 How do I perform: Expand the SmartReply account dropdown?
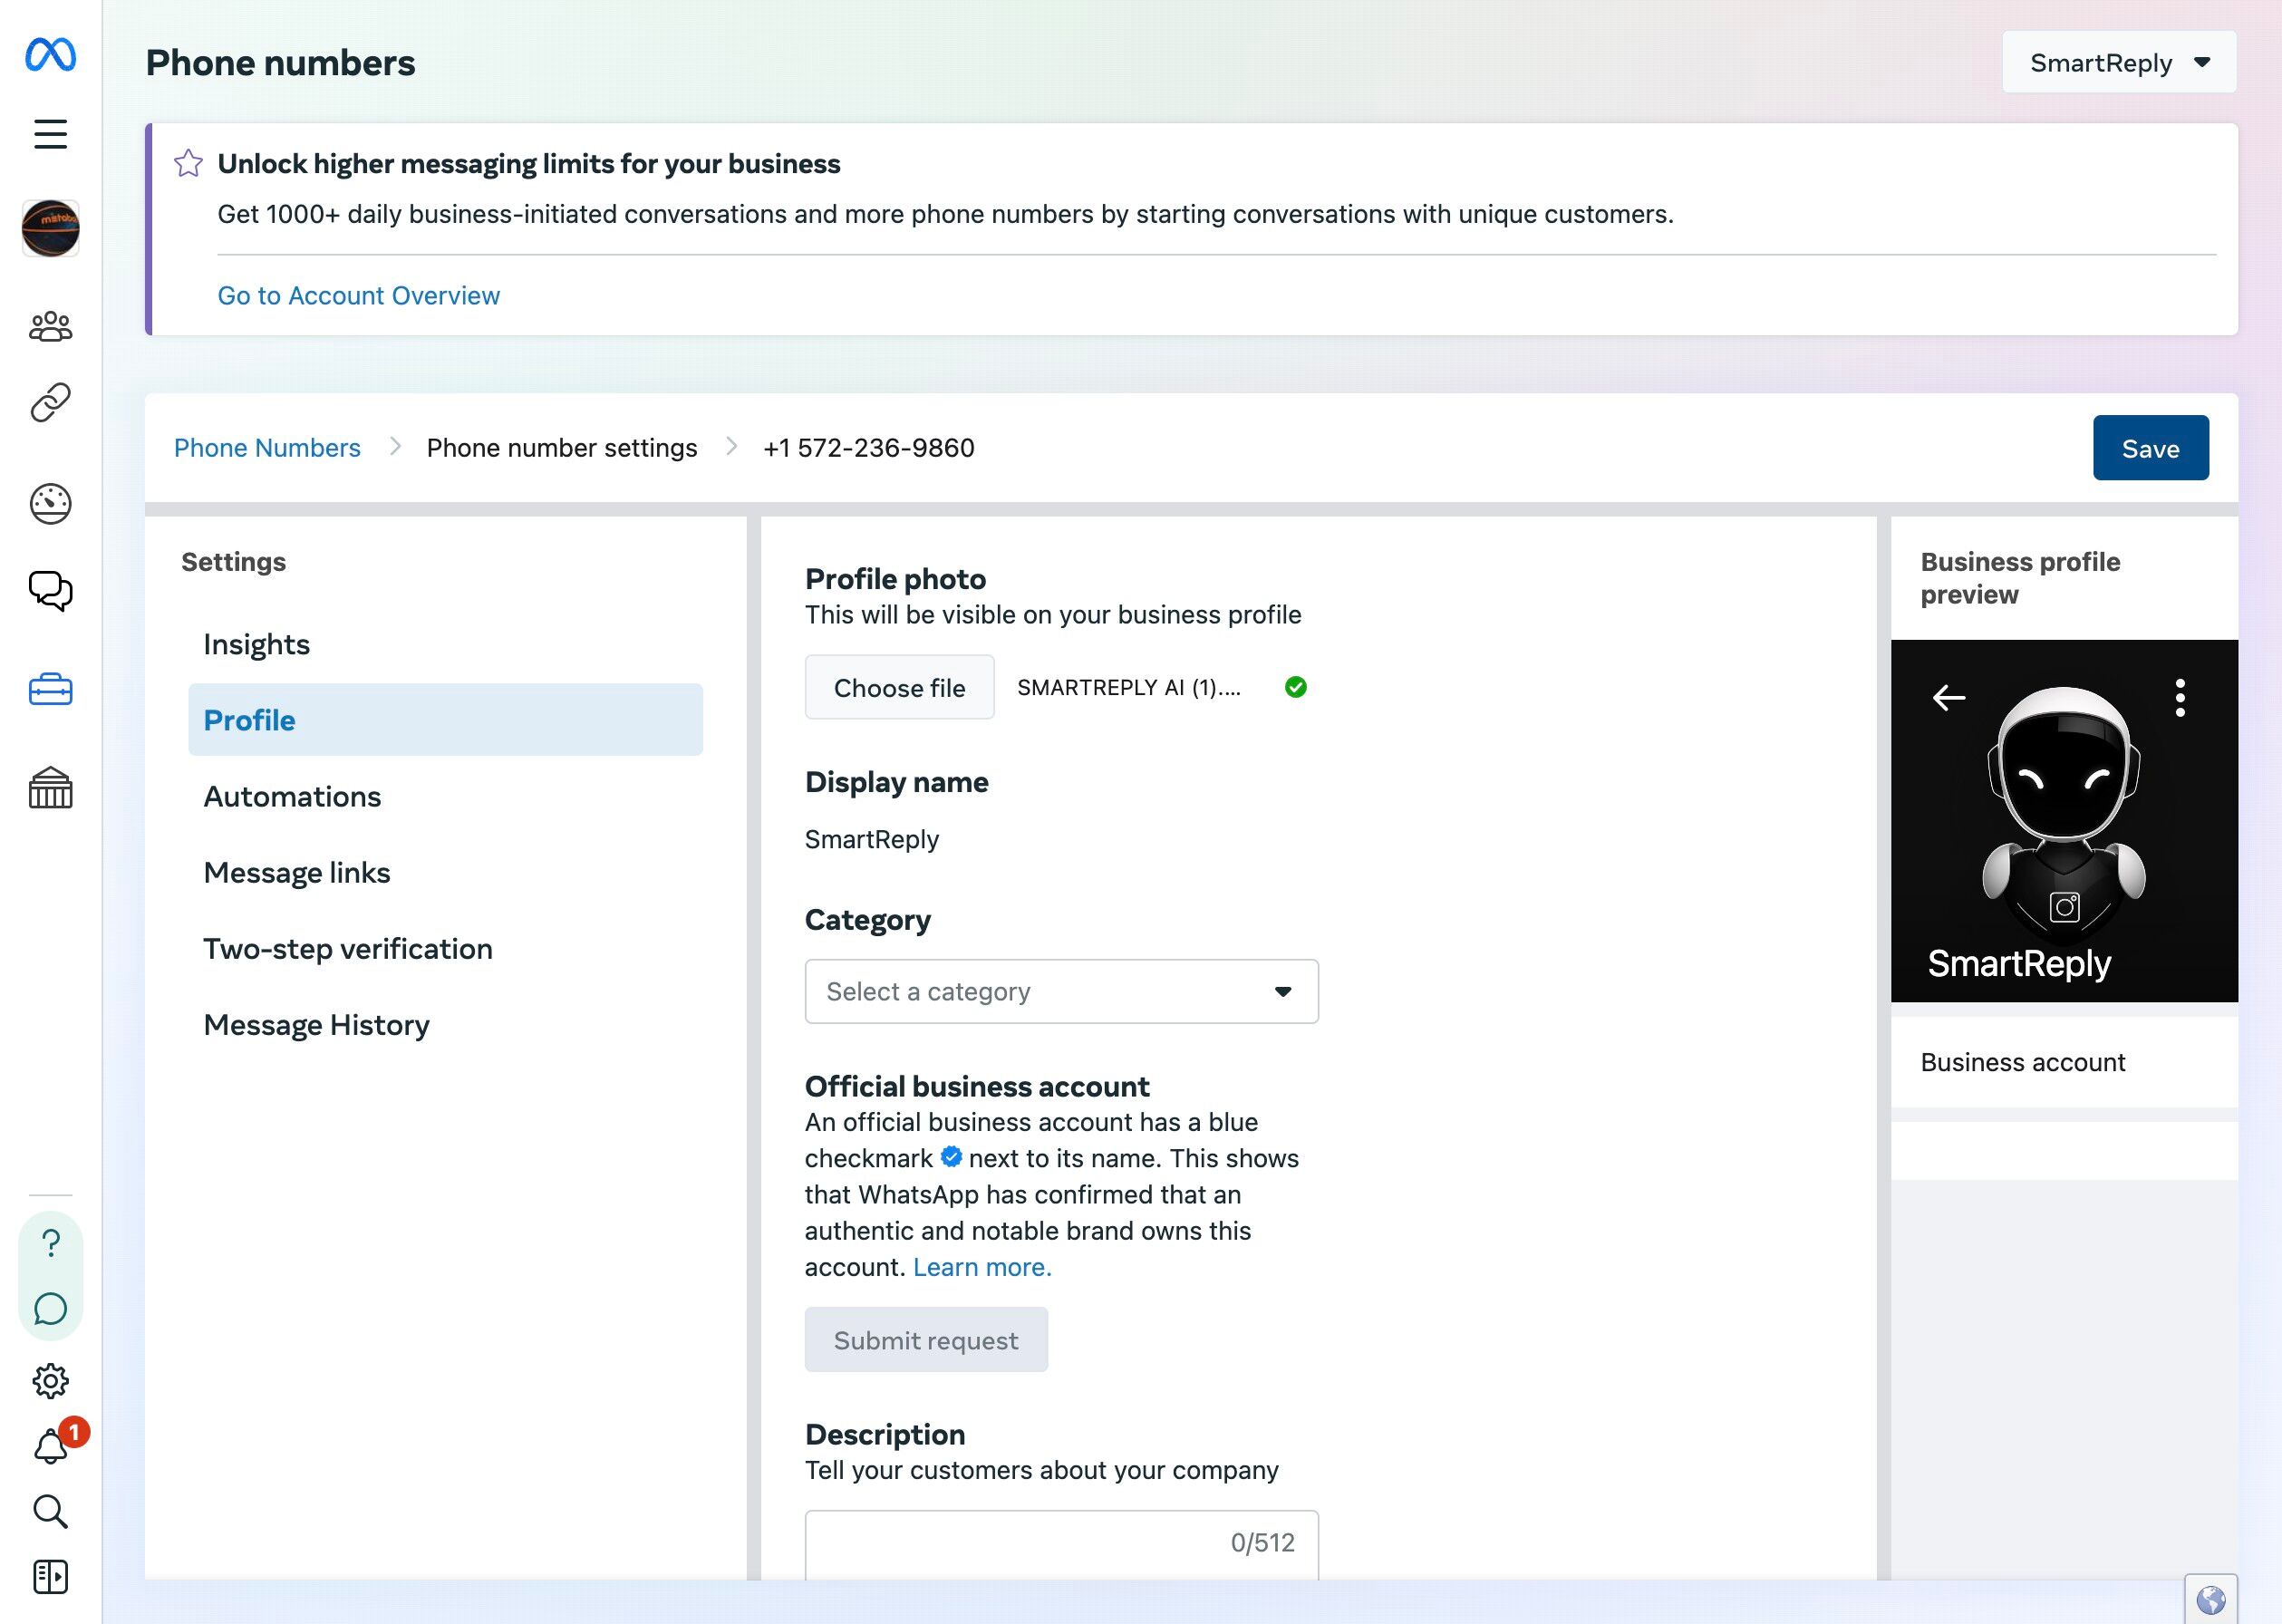point(2118,63)
